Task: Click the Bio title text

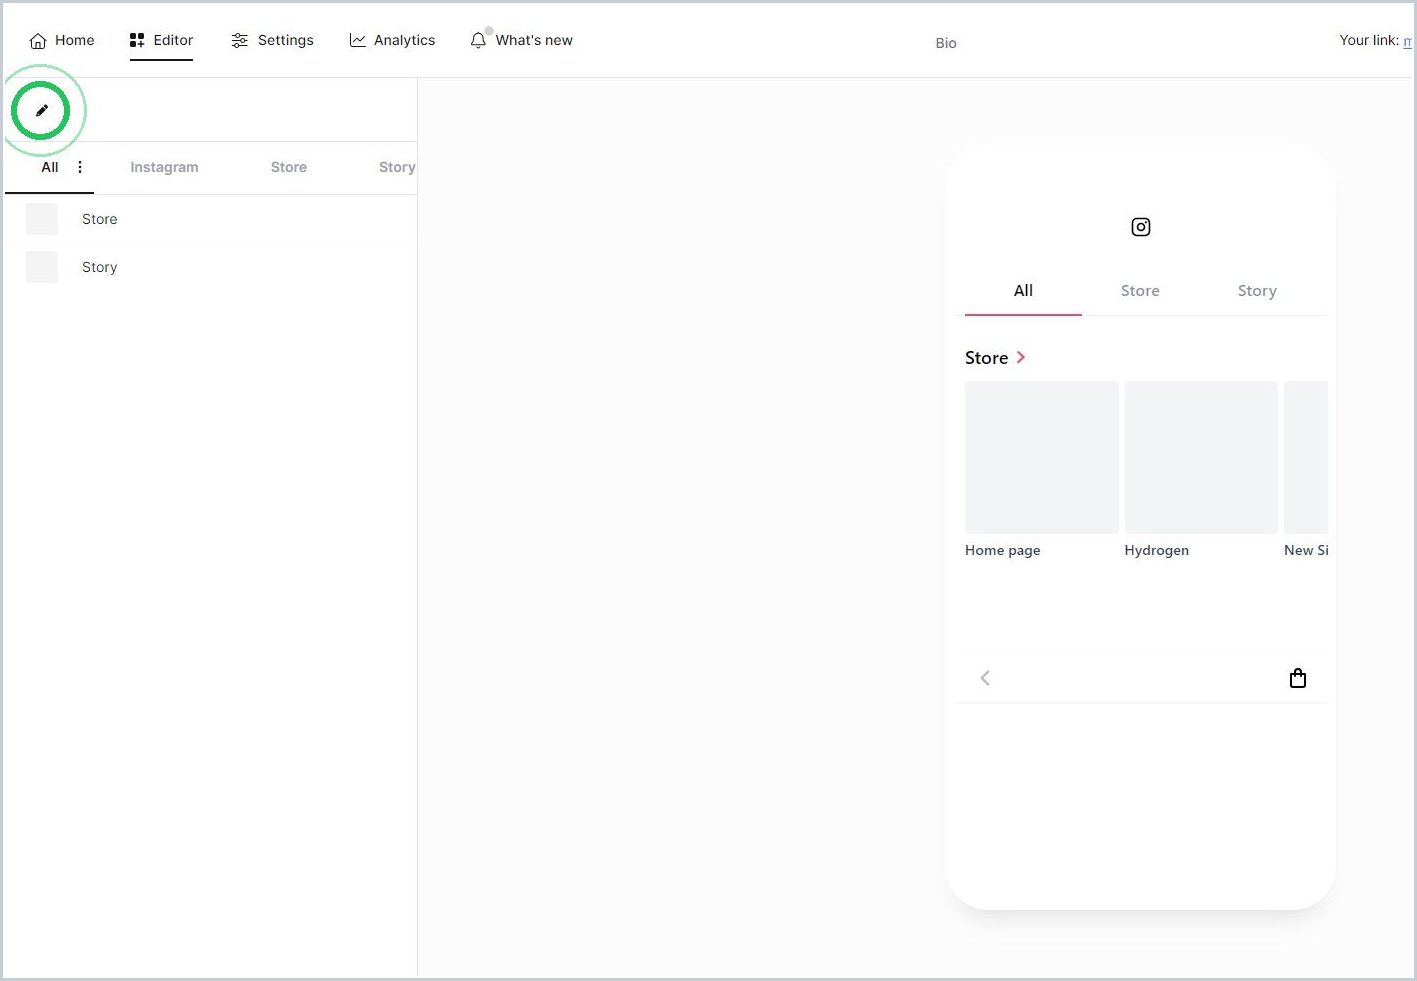Action: tap(946, 43)
